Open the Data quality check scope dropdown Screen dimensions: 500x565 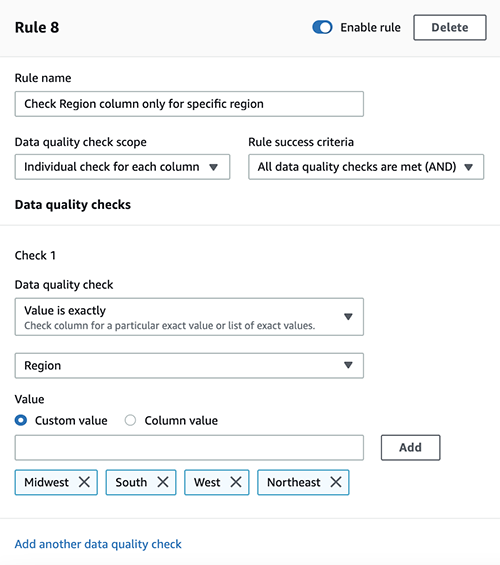point(122,167)
